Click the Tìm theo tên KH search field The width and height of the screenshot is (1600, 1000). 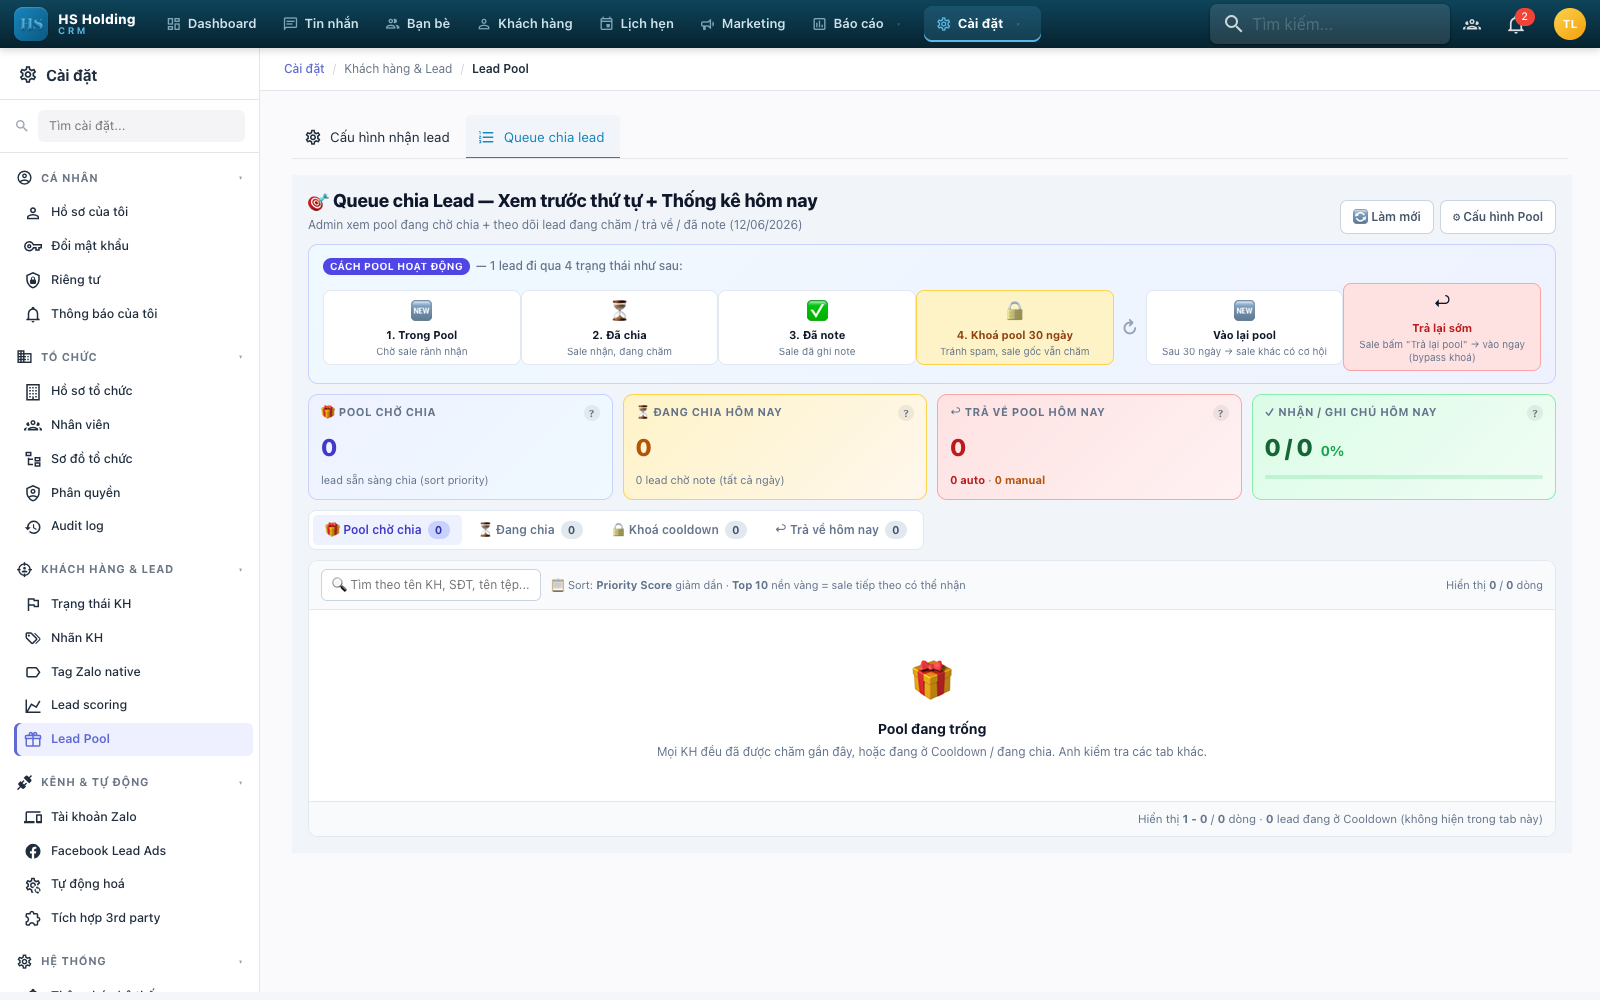(x=431, y=585)
